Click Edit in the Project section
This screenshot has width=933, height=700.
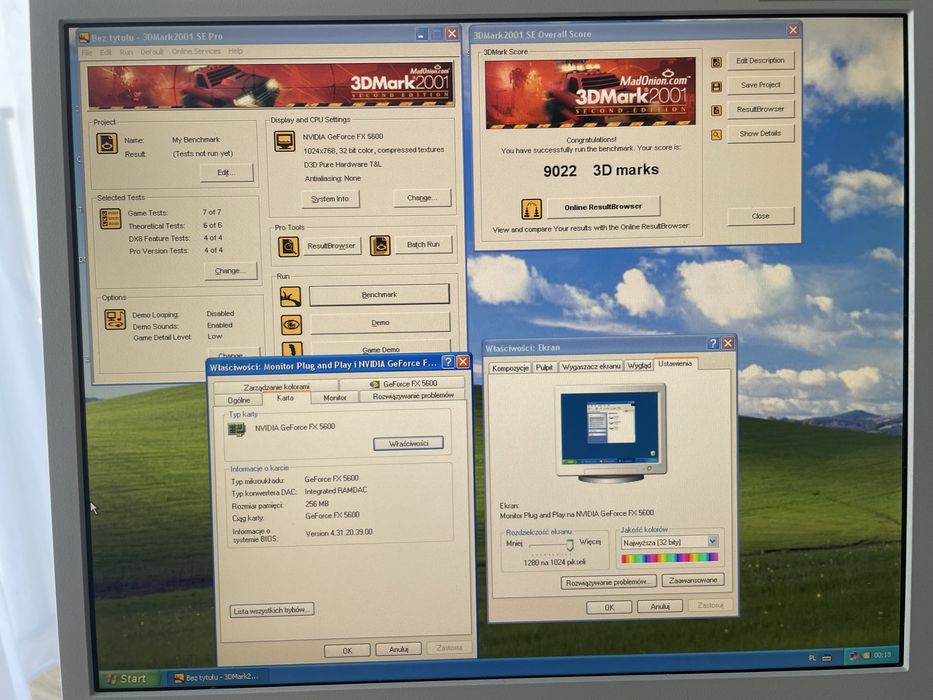click(x=226, y=173)
